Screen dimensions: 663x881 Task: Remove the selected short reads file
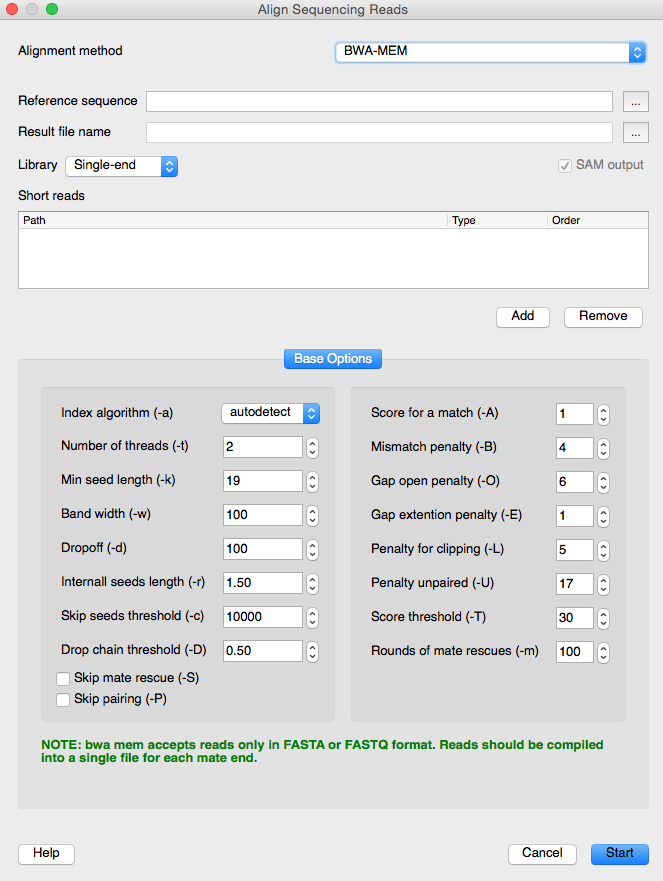tap(603, 316)
